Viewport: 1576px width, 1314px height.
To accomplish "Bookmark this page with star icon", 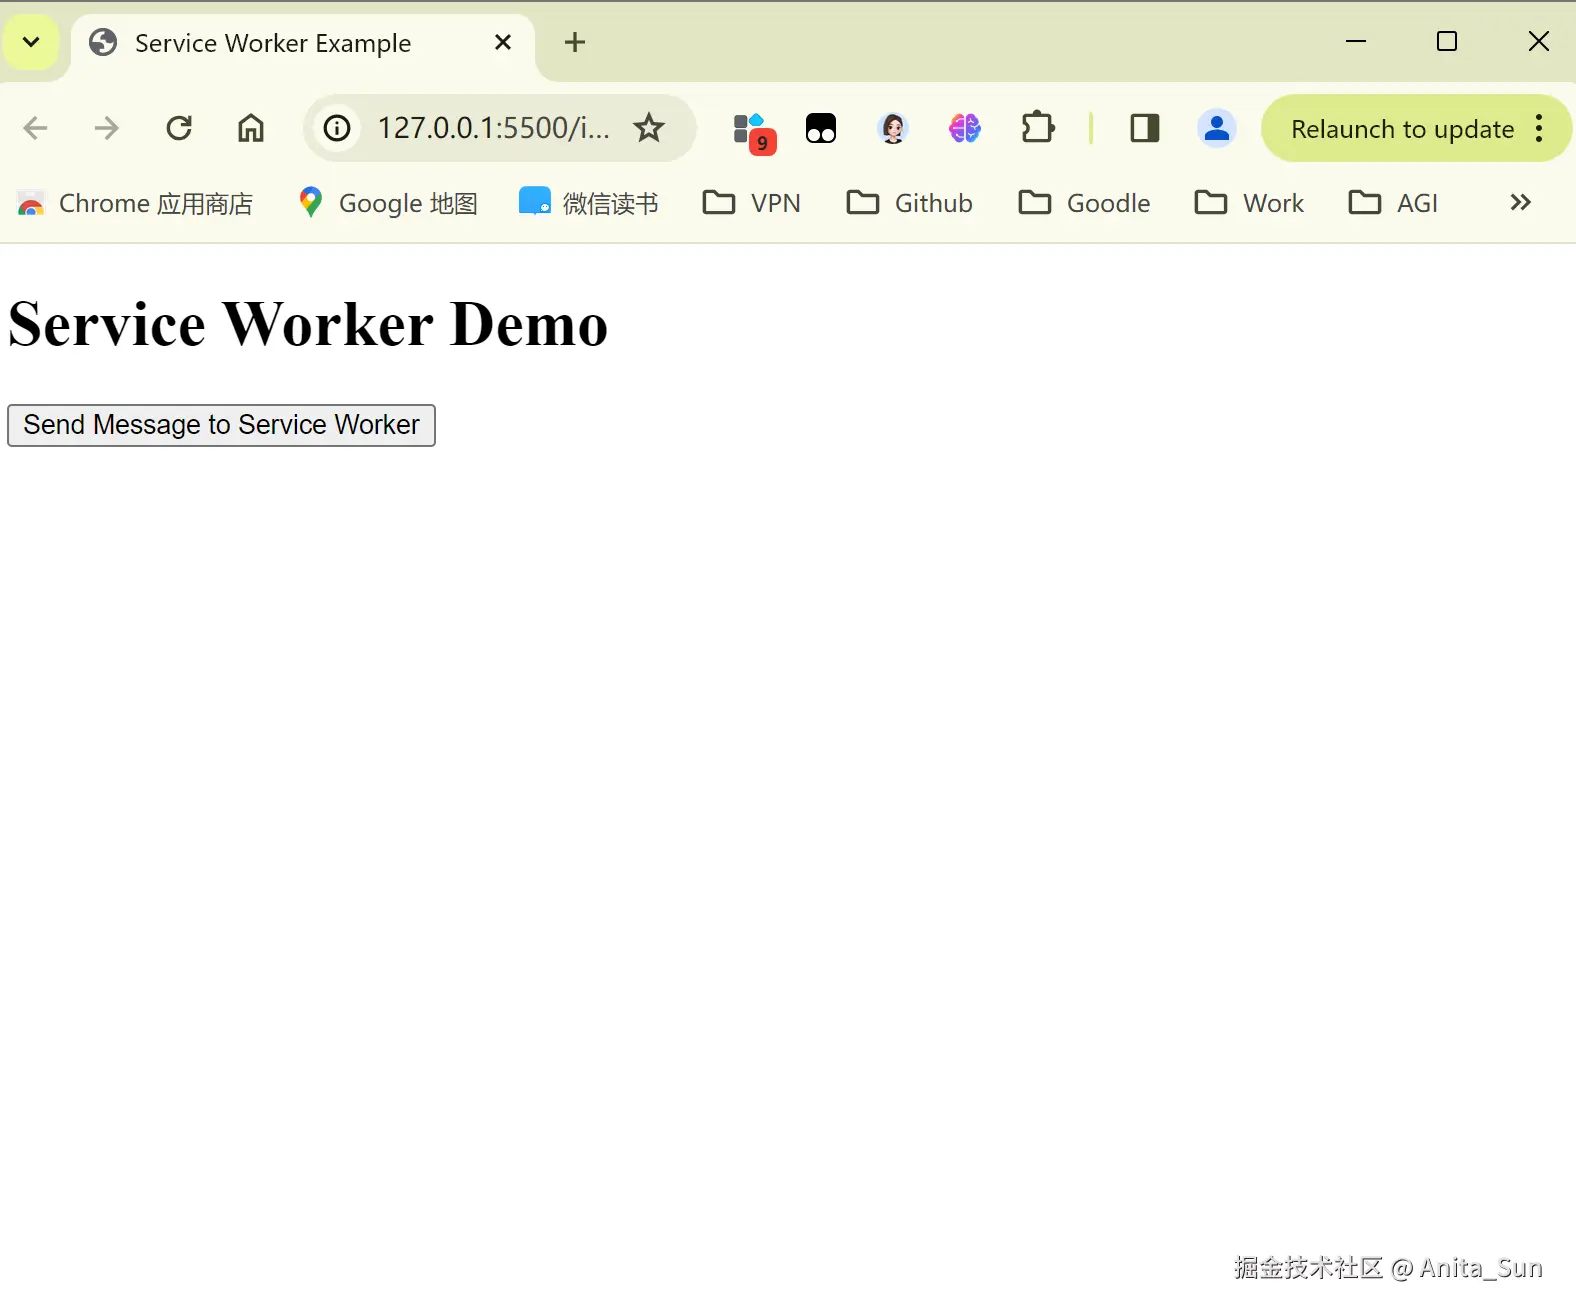I will tap(649, 128).
